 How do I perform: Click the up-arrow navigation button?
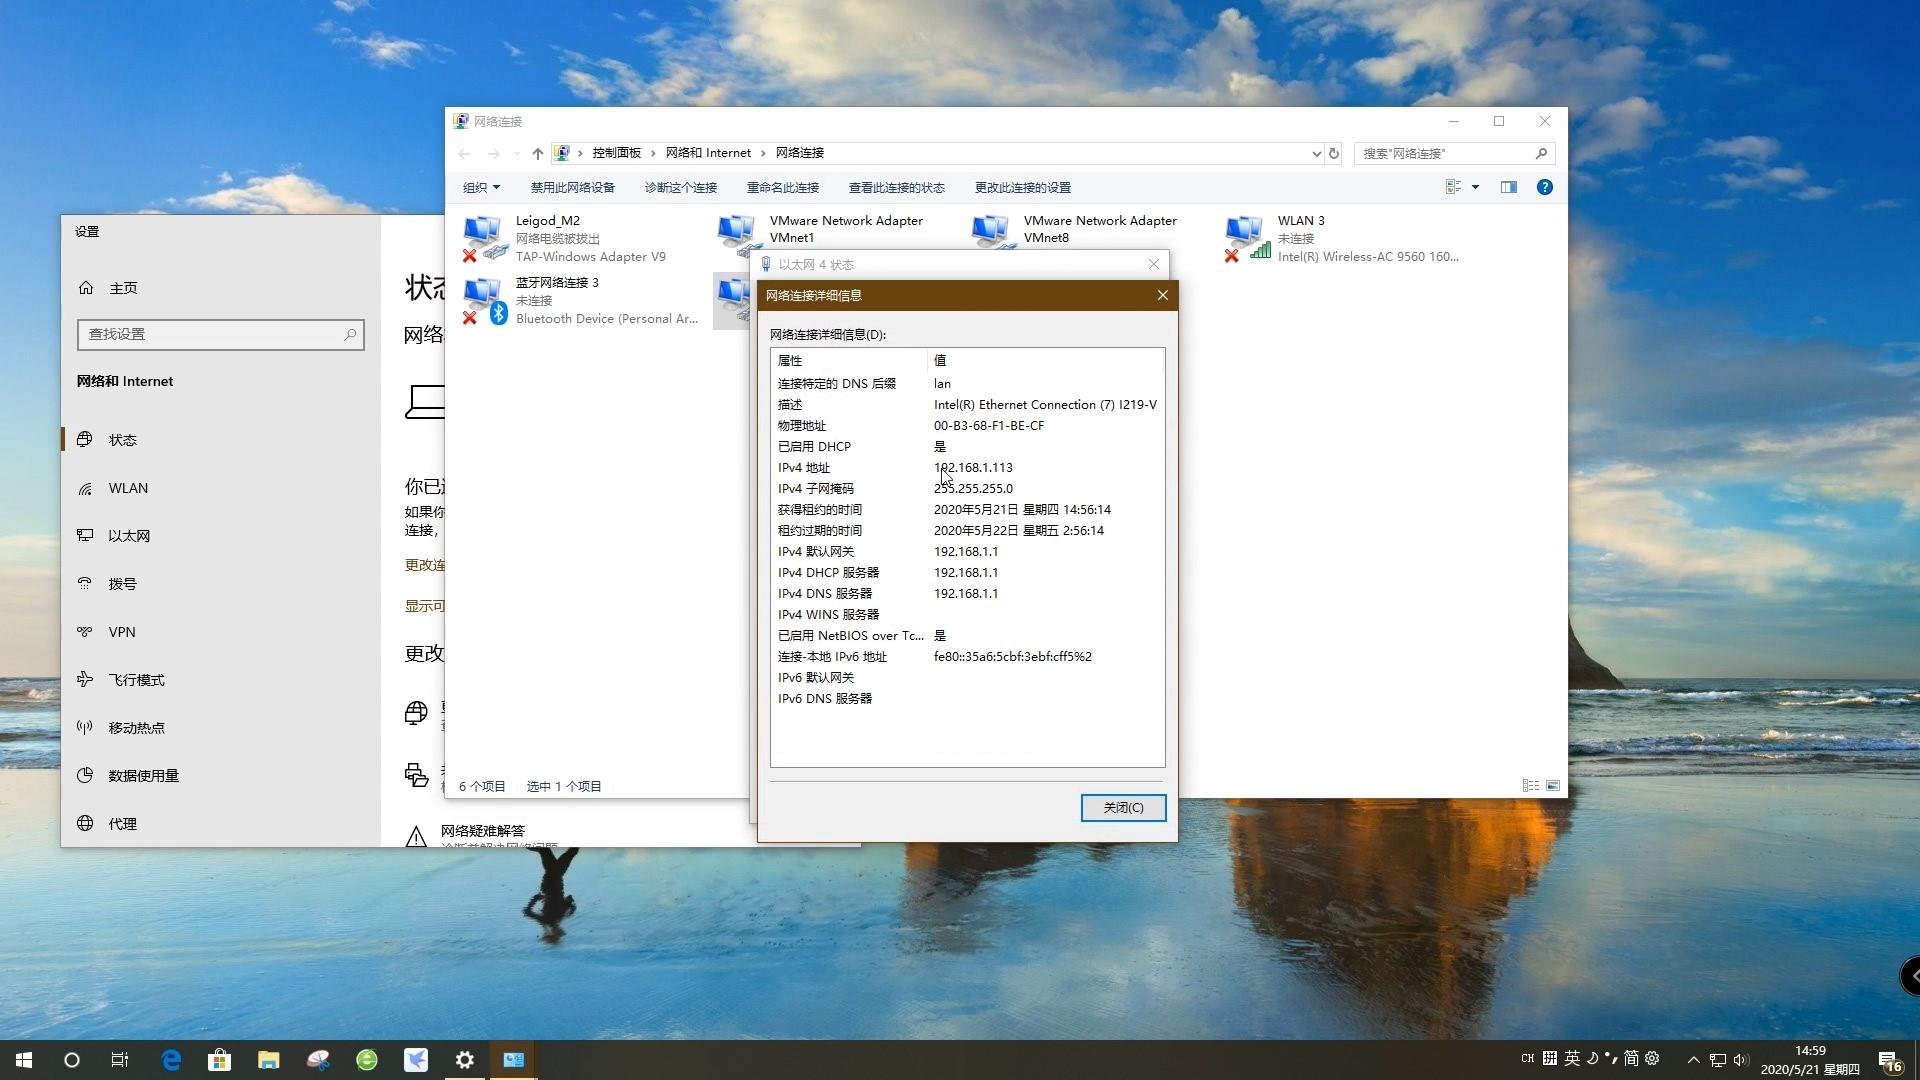[537, 153]
